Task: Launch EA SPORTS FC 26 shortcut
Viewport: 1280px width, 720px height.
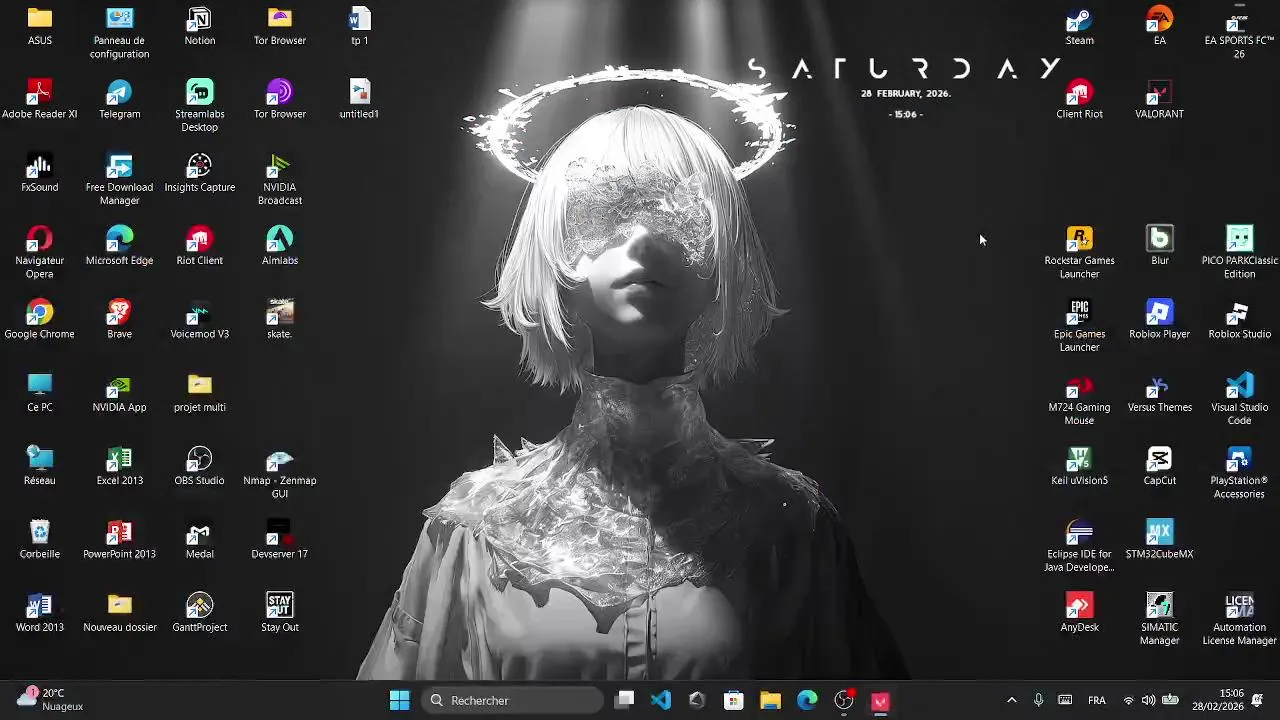Action: (x=1239, y=33)
